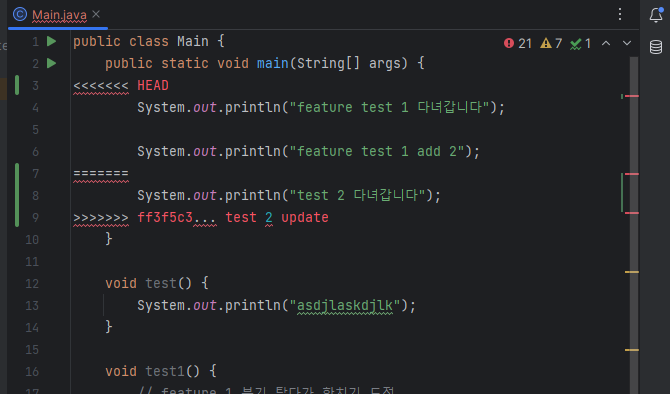The width and height of the screenshot is (670, 394).
Task: Click red error stripe mark for ======= line
Action: (632, 174)
